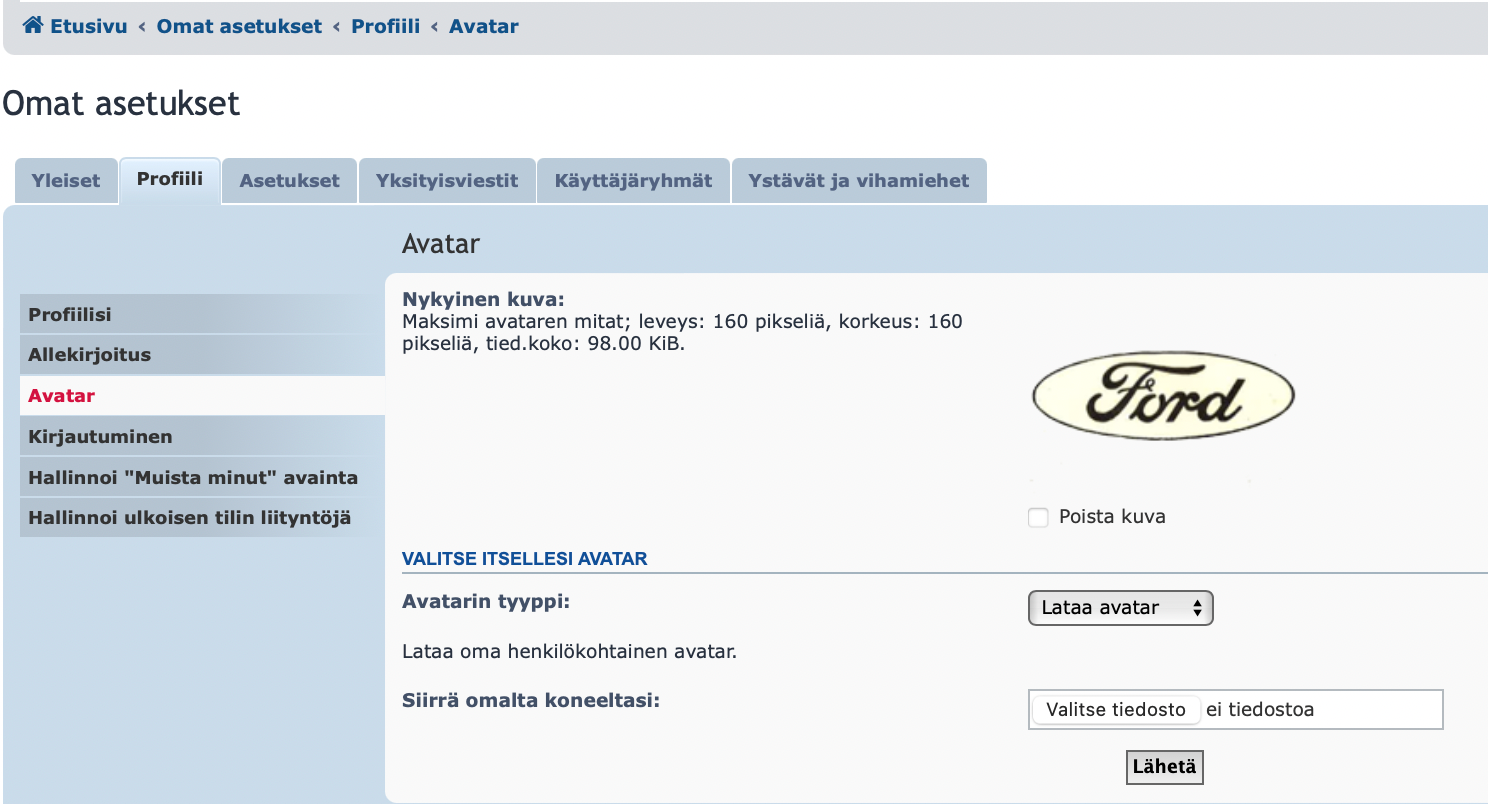This screenshot has height=804, width=1488.
Task: Open the Asetukset tab
Action: click(x=290, y=181)
